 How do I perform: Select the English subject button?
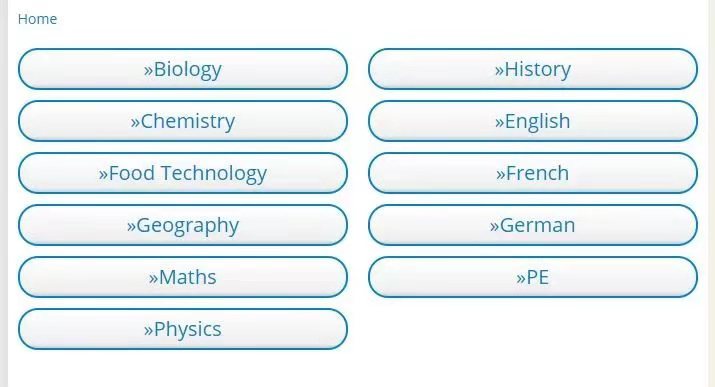tap(533, 121)
